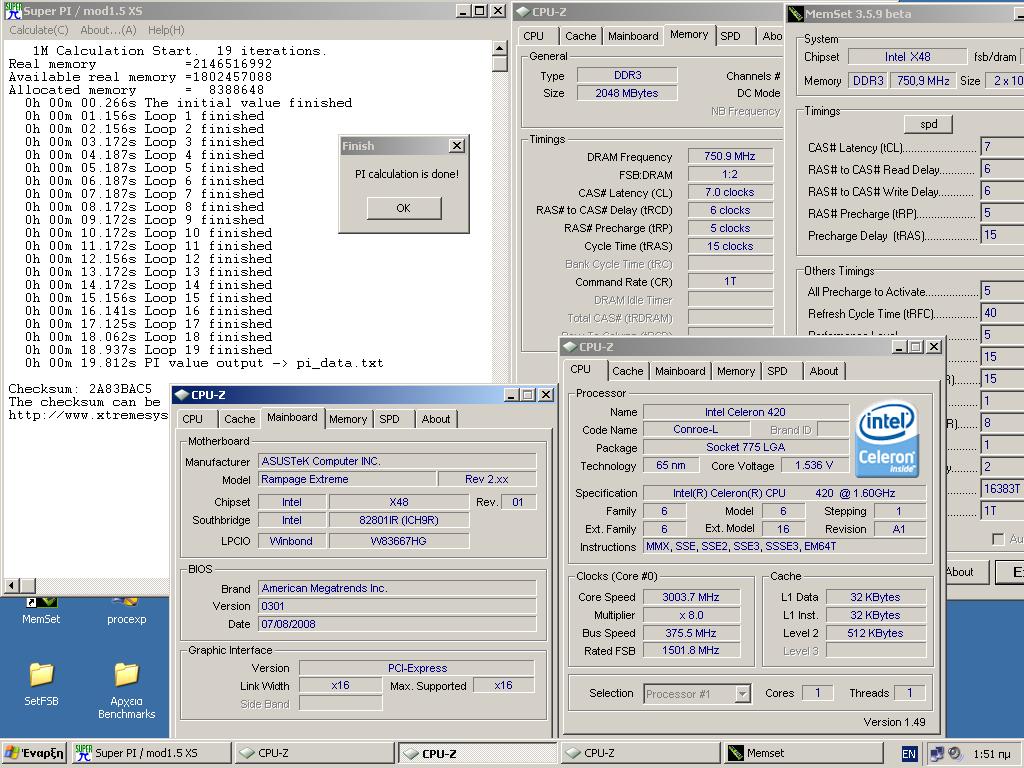The image size is (1024, 768).
Task: Open the Precharge Delay (tRAS) dropdown
Action: pos(1002,235)
